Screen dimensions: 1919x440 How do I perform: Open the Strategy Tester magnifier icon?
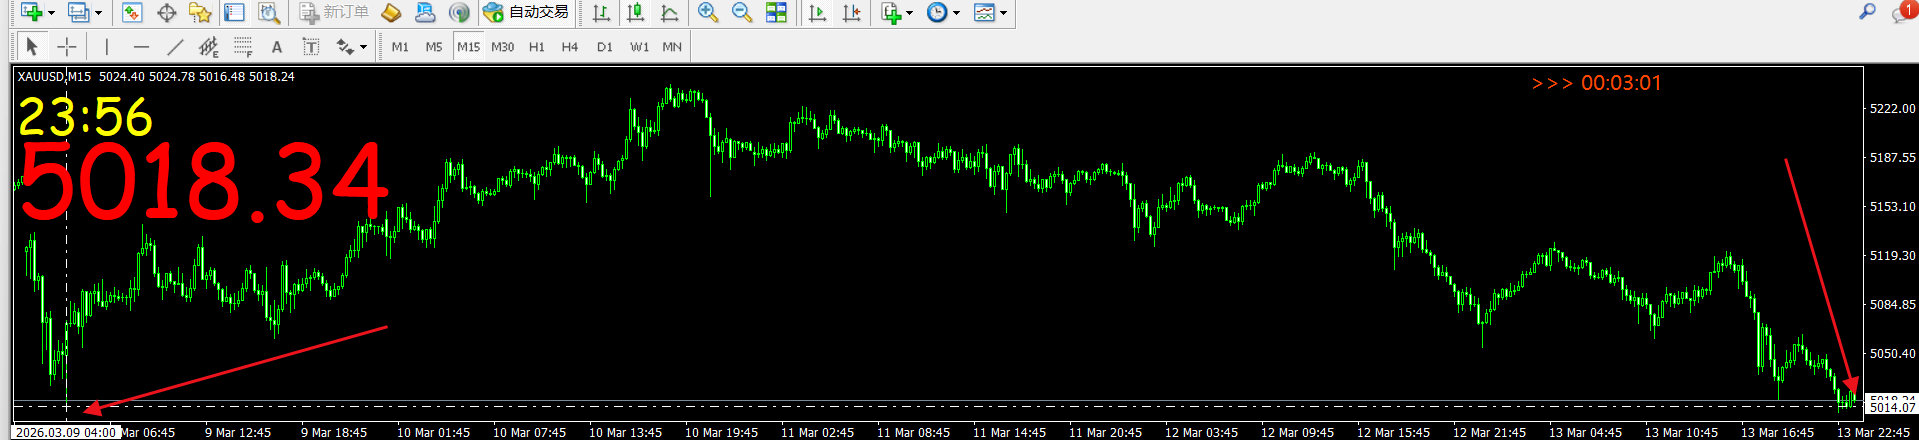268,12
